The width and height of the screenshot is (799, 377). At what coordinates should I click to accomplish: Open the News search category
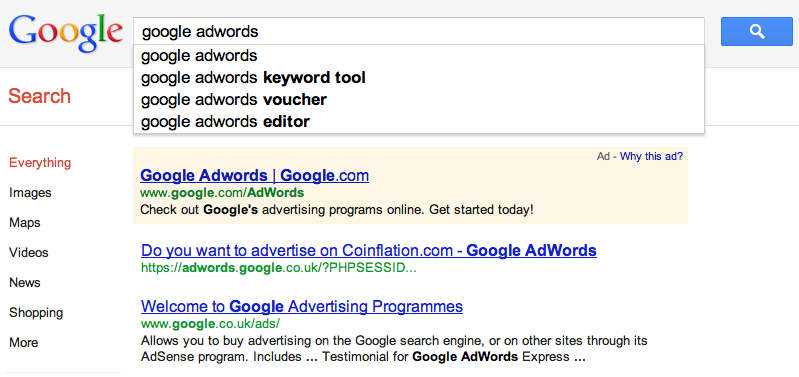point(24,282)
